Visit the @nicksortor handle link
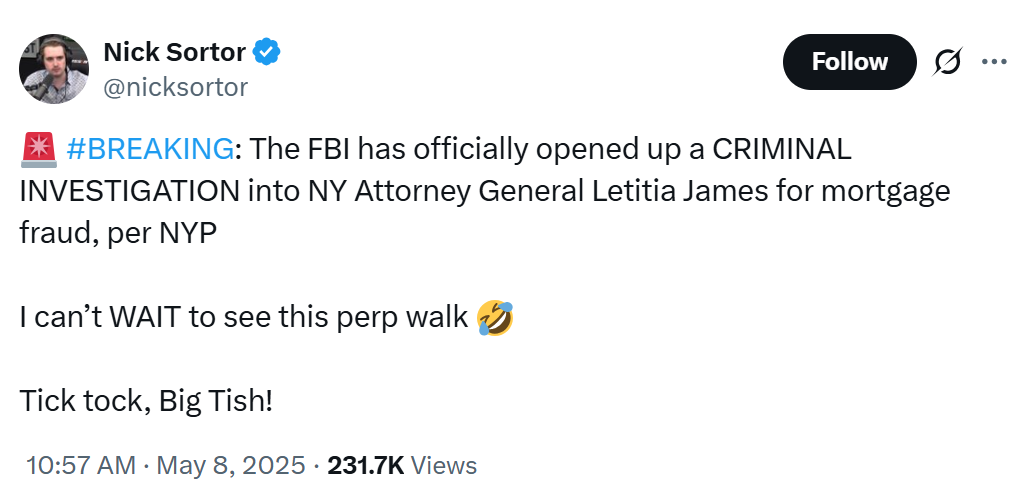Screen dimensions: 1023x498 tap(176, 87)
